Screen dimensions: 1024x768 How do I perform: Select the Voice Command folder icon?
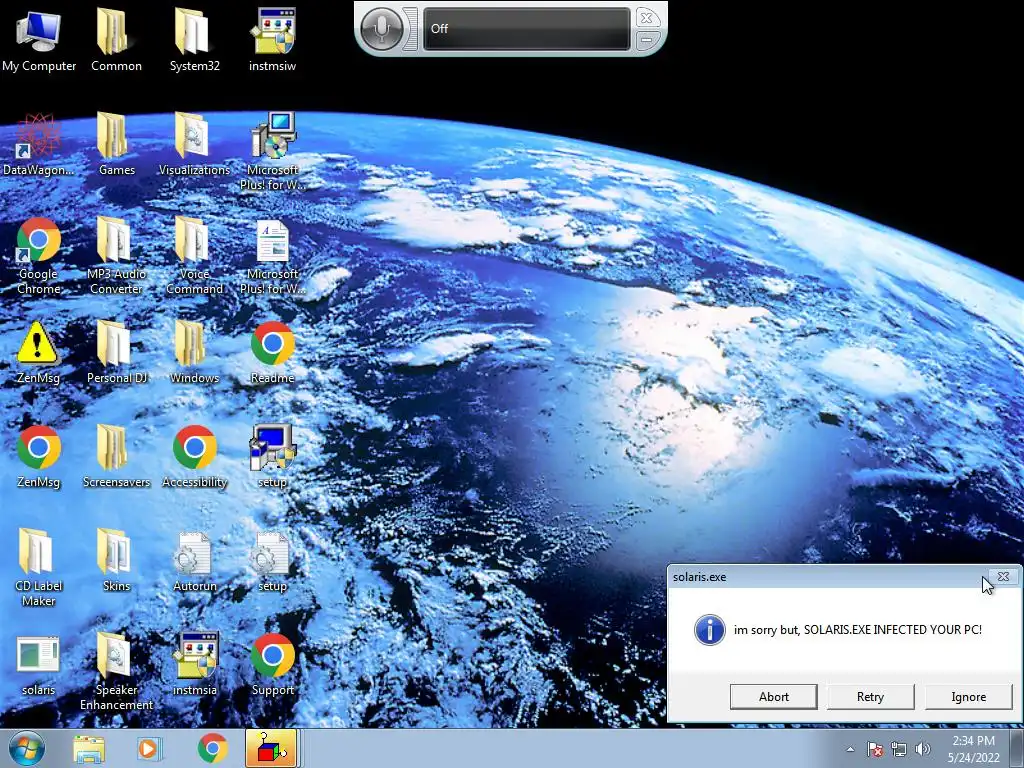pyautogui.click(x=195, y=255)
